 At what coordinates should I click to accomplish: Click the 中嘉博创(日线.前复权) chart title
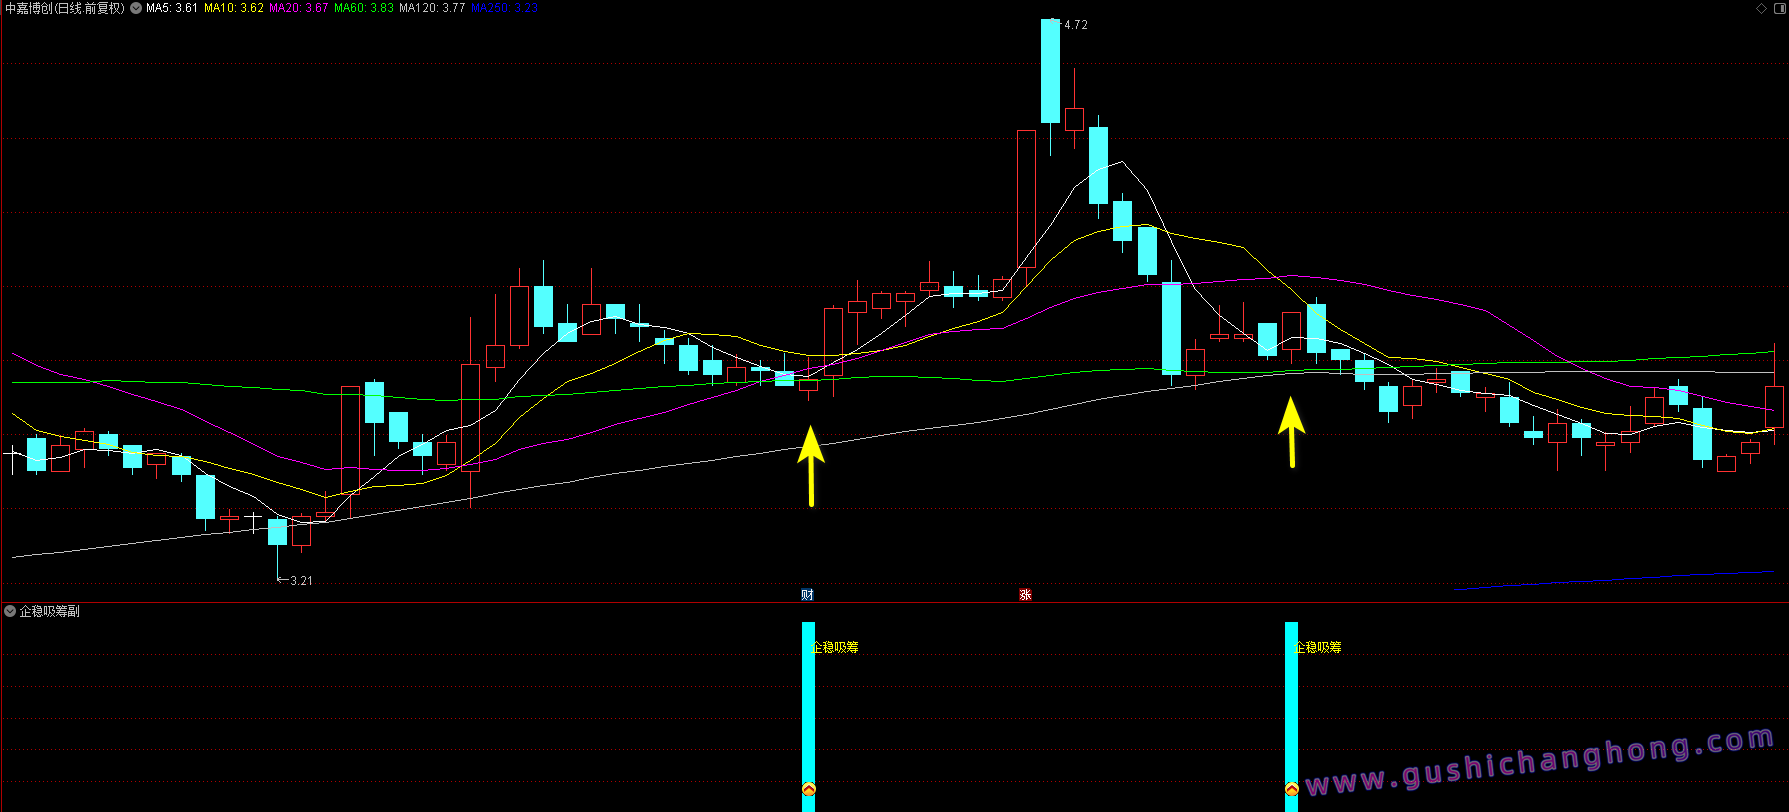click(65, 8)
